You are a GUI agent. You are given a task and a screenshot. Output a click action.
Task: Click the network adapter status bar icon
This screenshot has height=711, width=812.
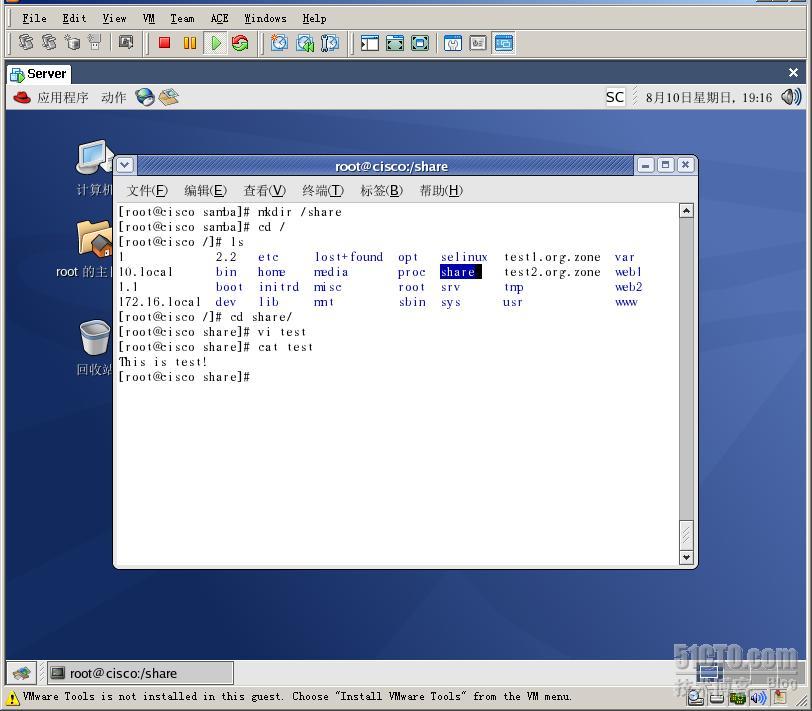737,699
